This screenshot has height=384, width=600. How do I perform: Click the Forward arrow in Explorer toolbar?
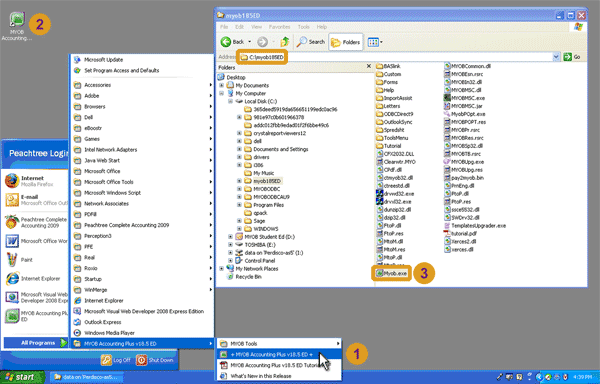pyautogui.click(x=262, y=42)
